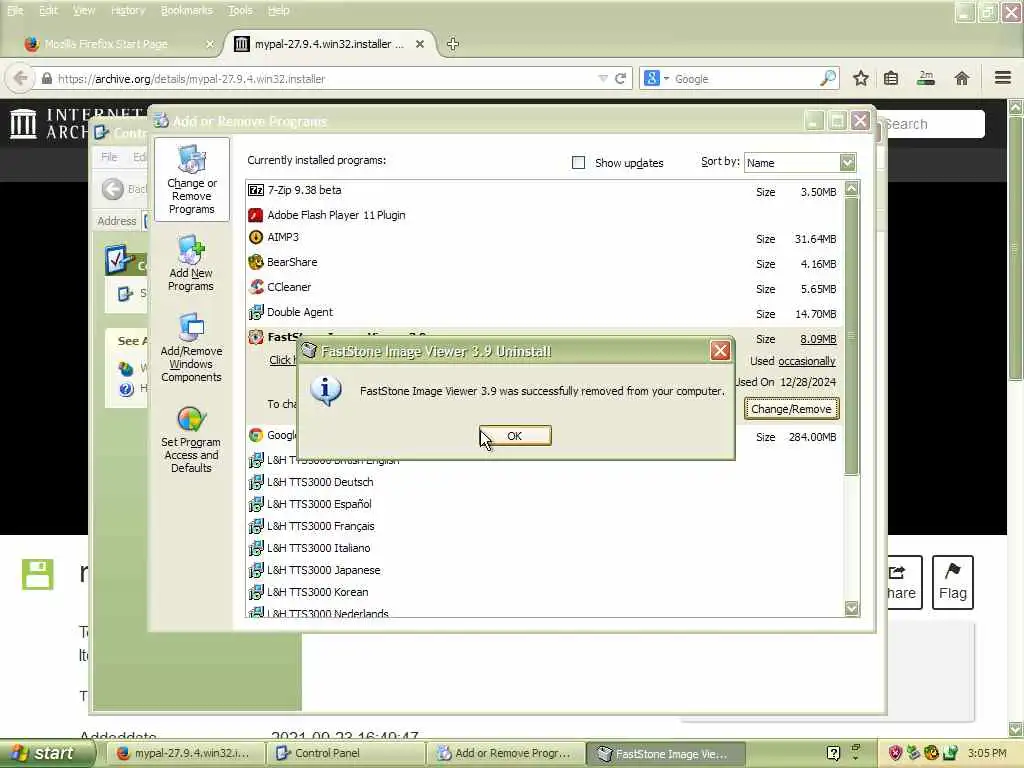
Task: Select the AIMP3 program icon
Action: tap(256, 237)
